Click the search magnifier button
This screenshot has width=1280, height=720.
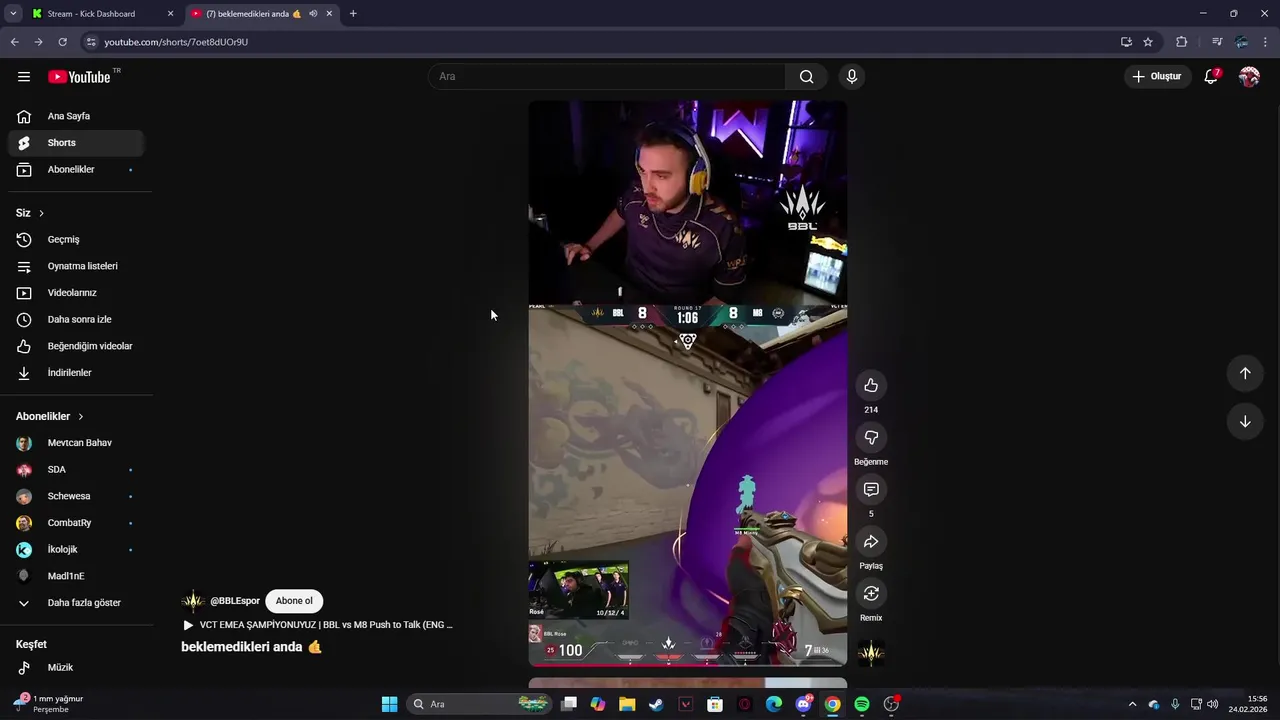pyautogui.click(x=806, y=77)
